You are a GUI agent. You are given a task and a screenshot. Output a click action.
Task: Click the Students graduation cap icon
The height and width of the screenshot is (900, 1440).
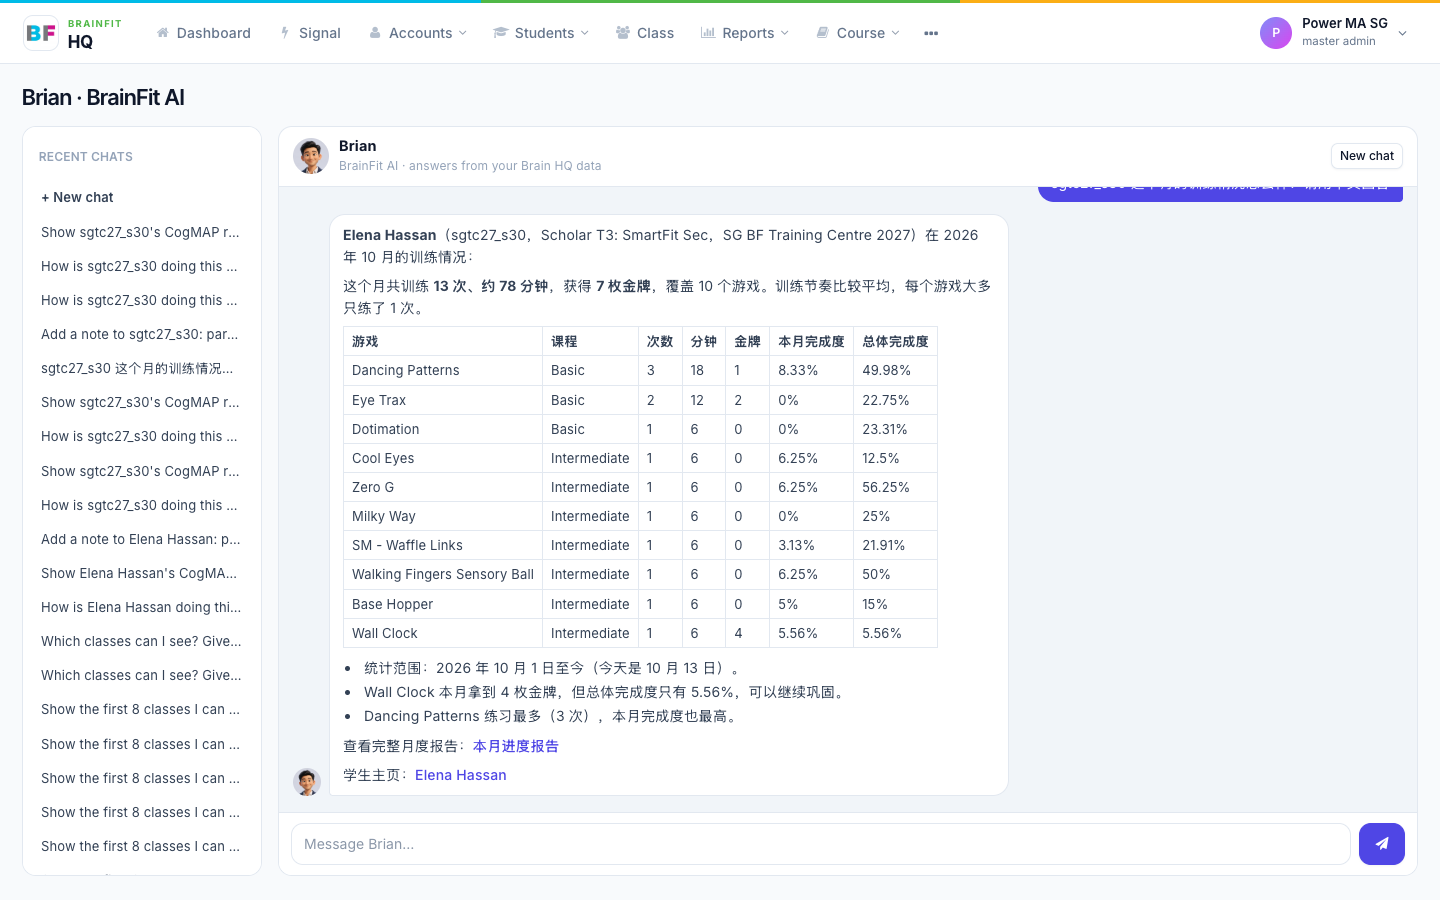pos(501,33)
